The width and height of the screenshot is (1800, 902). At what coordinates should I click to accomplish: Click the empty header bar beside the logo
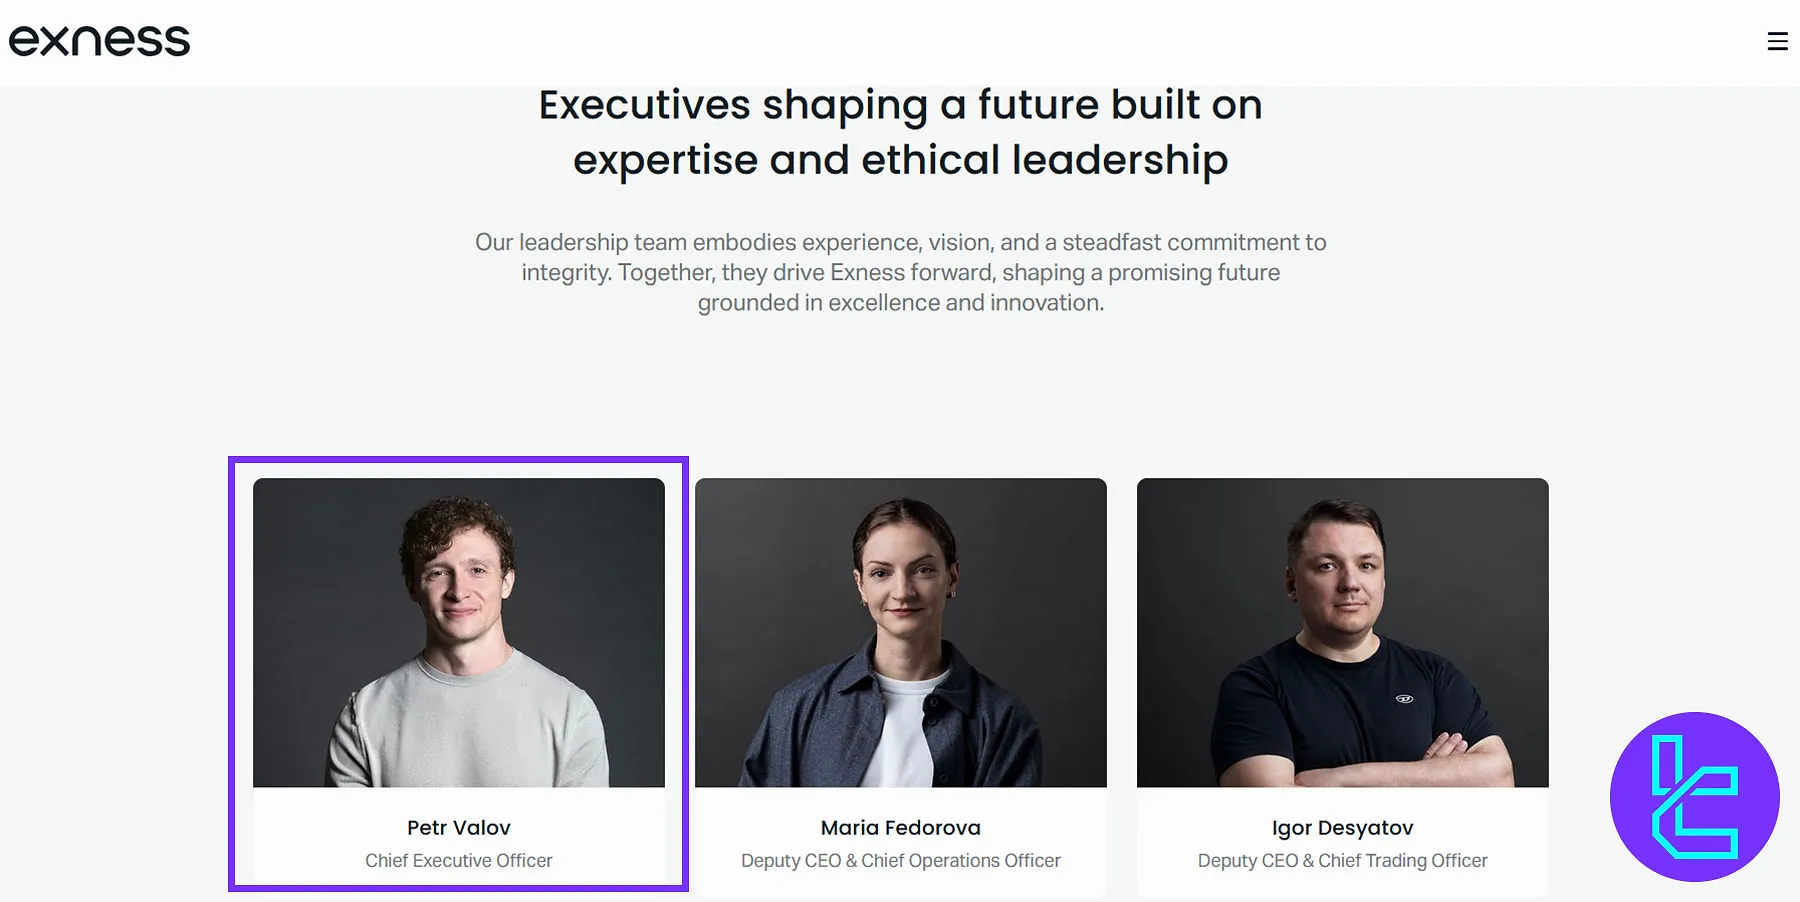900,41
